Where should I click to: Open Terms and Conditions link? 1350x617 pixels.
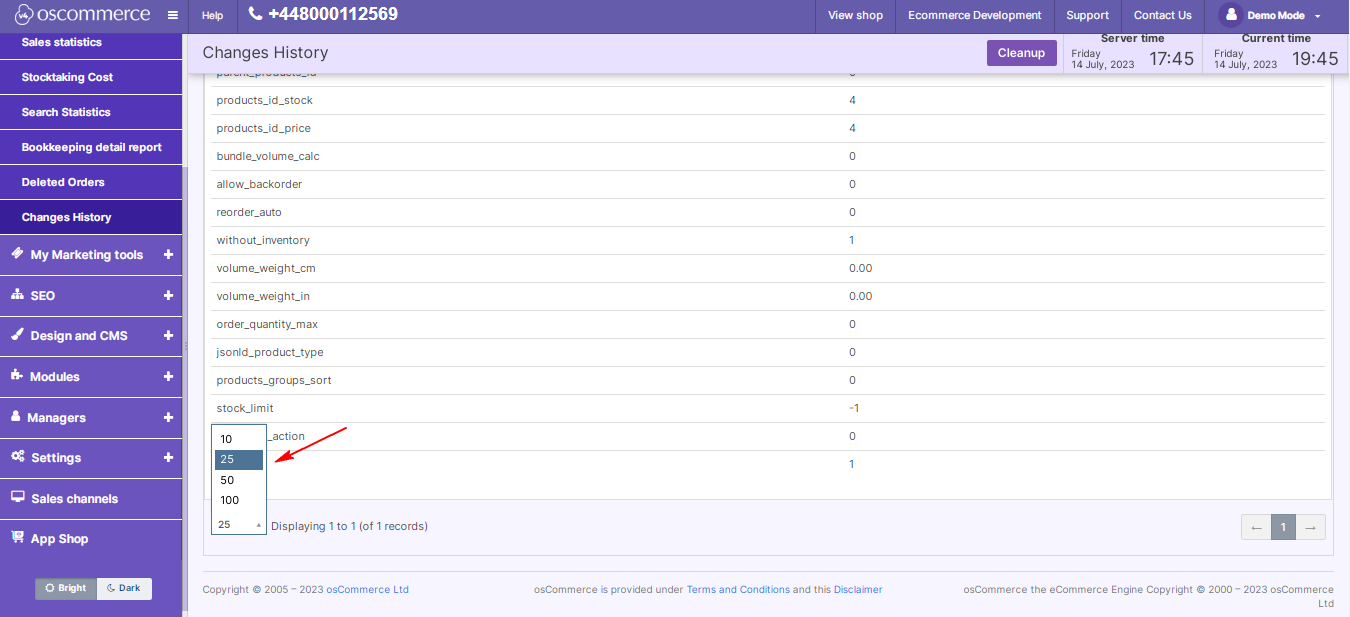tap(738, 590)
